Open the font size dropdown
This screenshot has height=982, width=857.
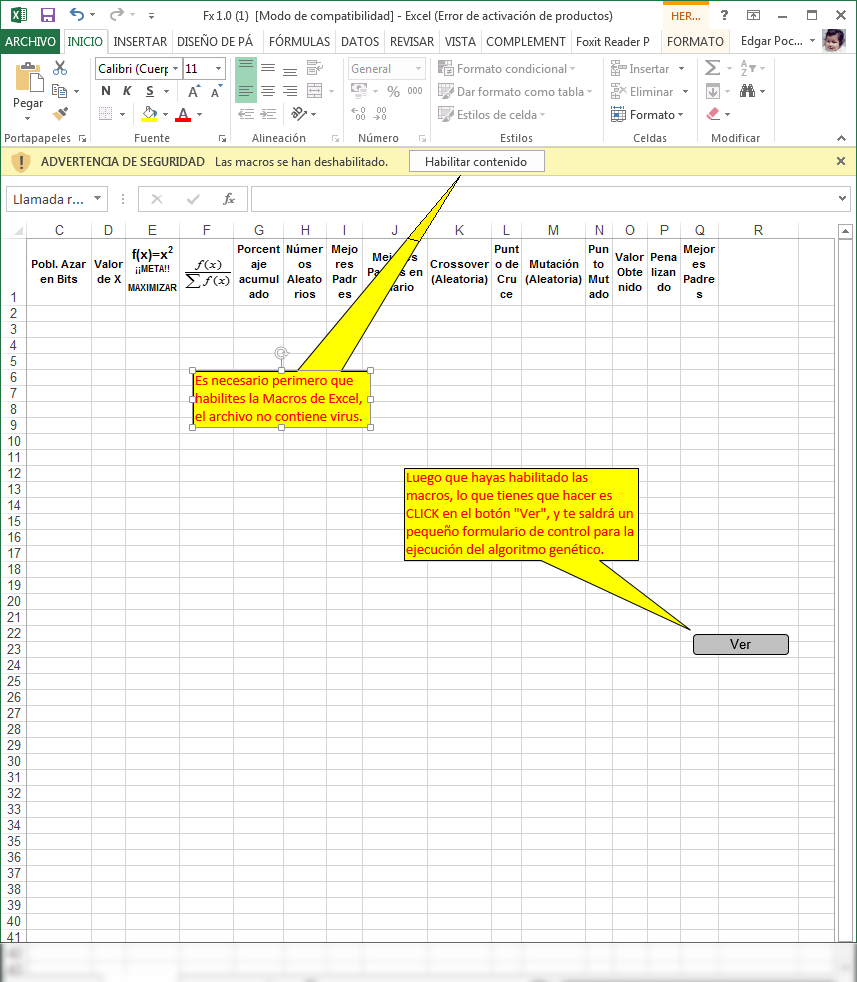coord(218,69)
